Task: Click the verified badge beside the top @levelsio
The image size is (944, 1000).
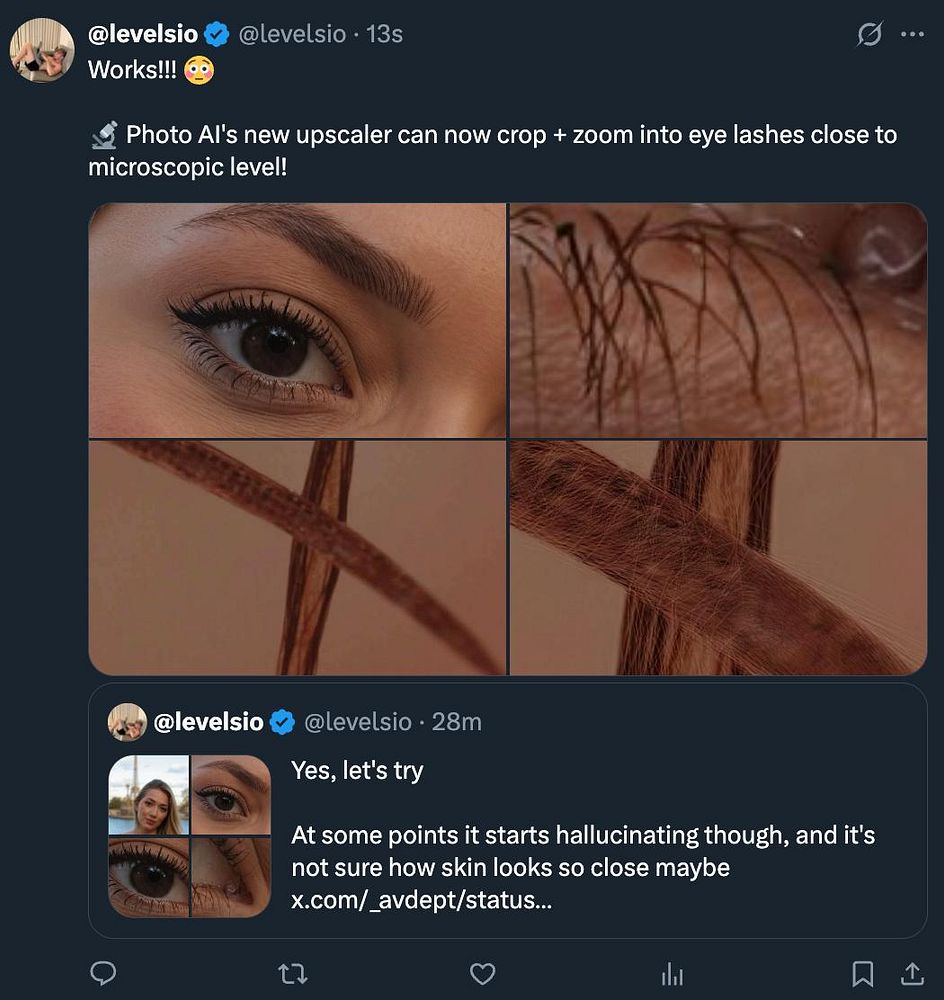Action: coord(217,34)
